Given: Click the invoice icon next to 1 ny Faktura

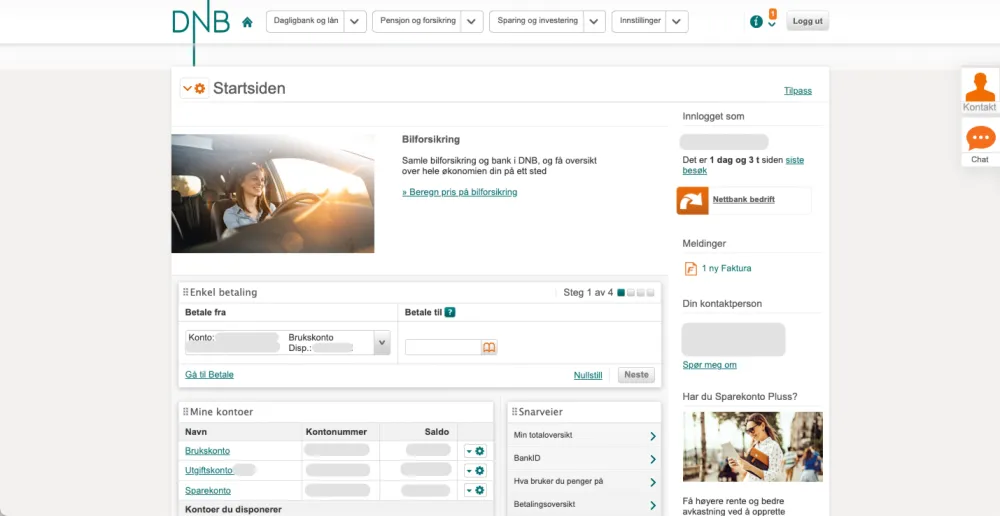Looking at the screenshot, I should click(x=690, y=269).
